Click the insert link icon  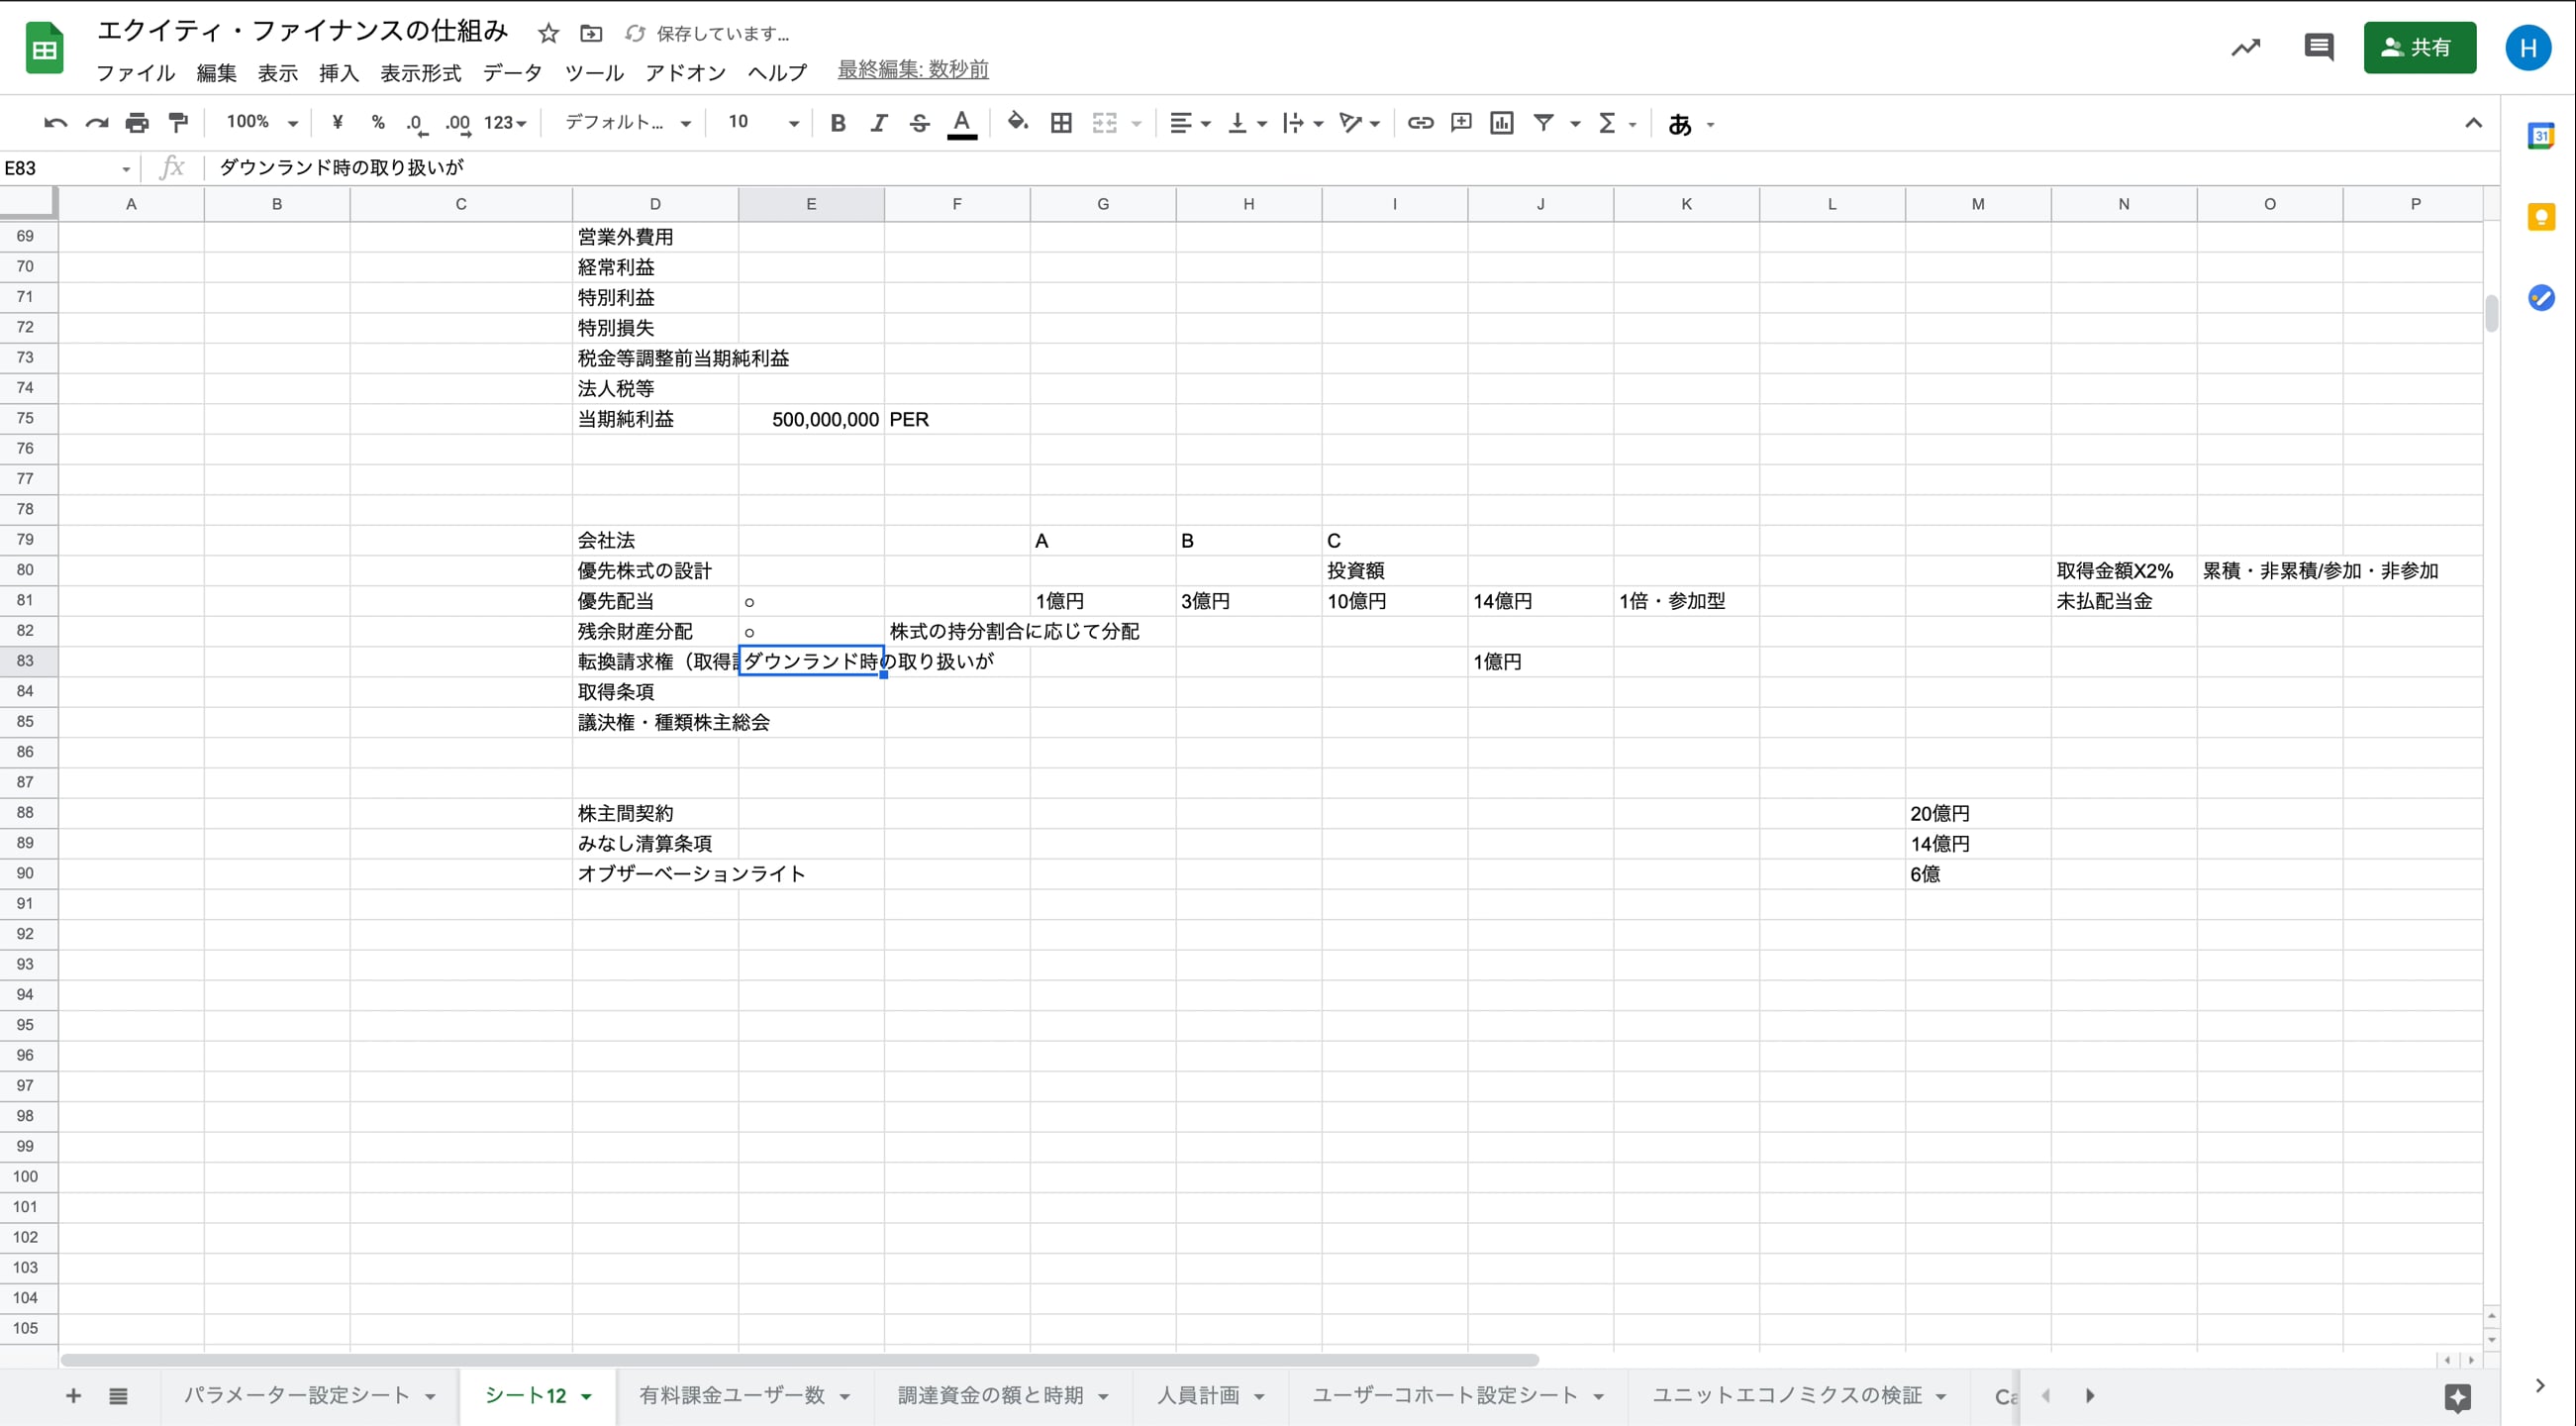[x=1420, y=123]
